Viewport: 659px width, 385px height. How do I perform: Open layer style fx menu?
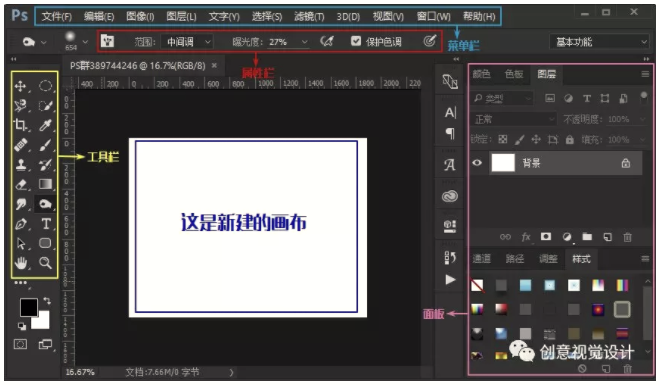coord(526,237)
